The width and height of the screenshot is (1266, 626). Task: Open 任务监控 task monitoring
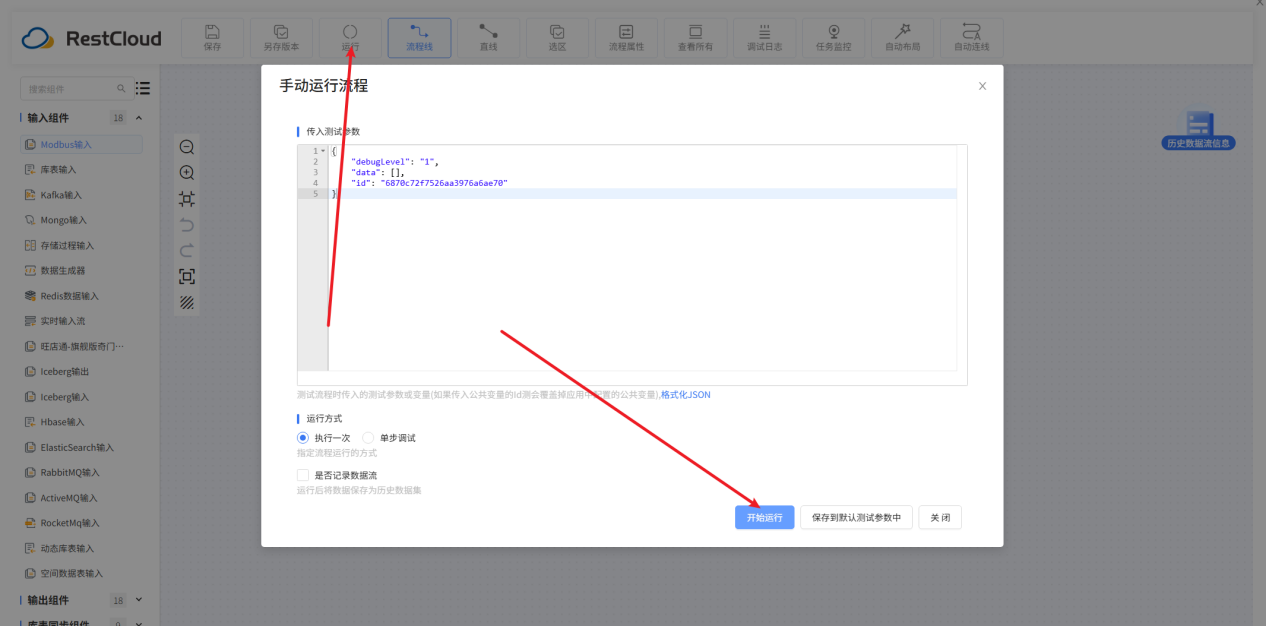pyautogui.click(x=833, y=38)
